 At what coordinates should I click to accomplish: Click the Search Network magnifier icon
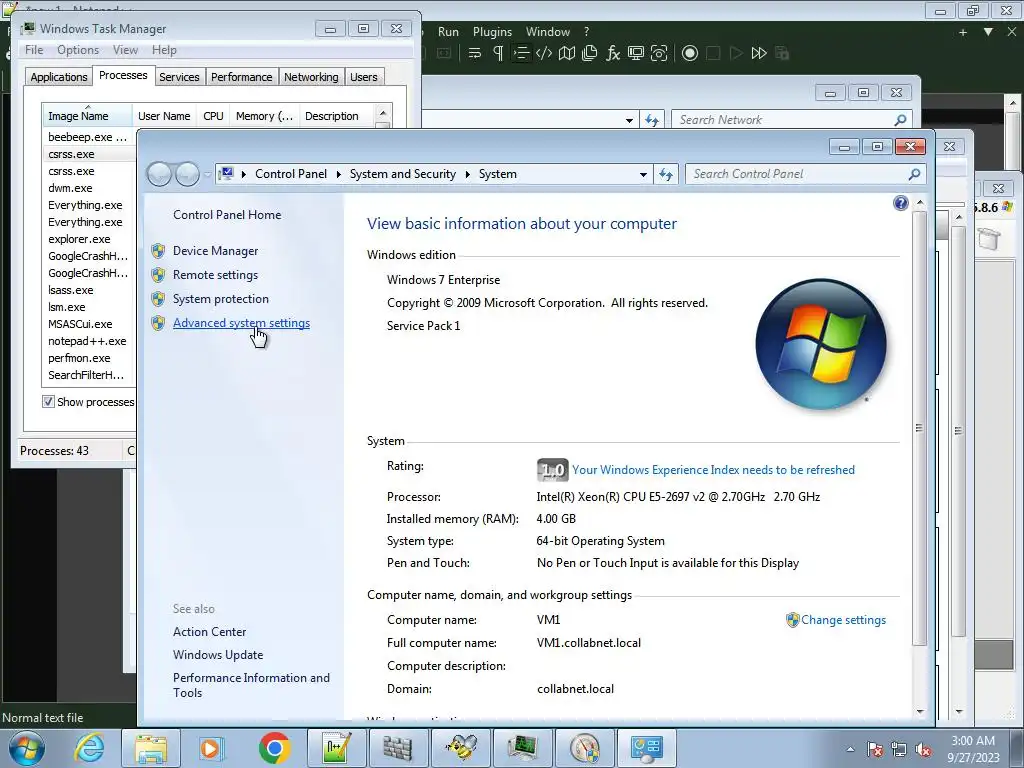[x=900, y=120]
